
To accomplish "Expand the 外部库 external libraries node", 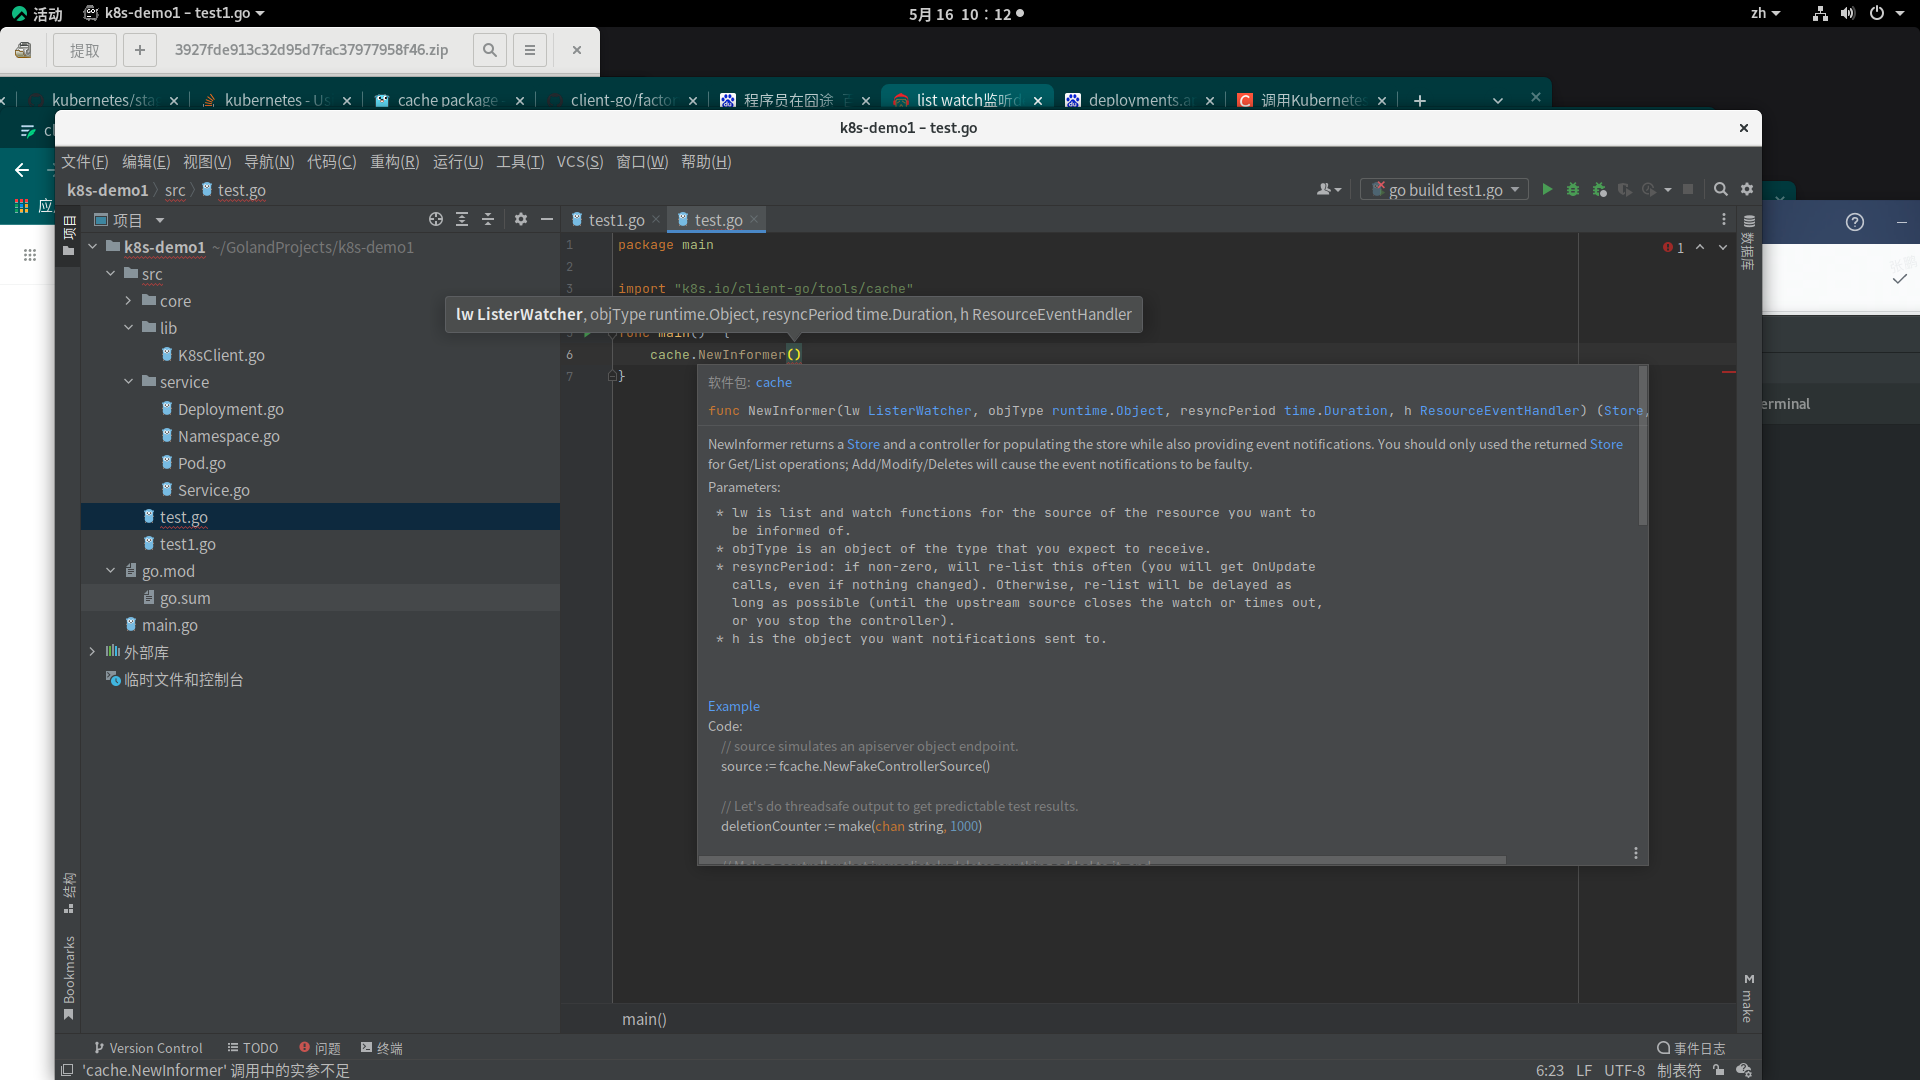I will [93, 652].
